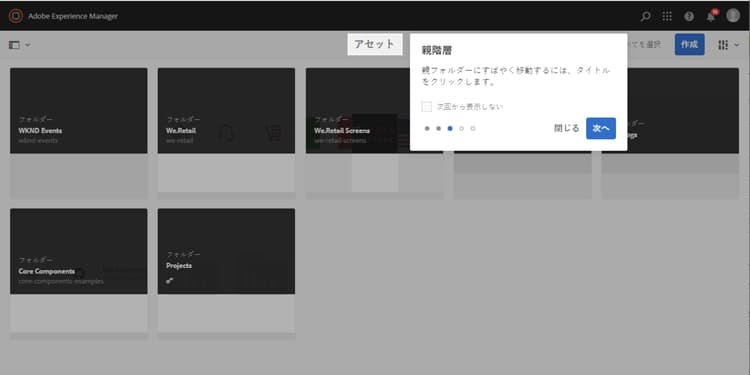This screenshot has width=750, height=375.
Task: Check the 次回から表示しない checkbox
Action: pyautogui.click(x=427, y=107)
